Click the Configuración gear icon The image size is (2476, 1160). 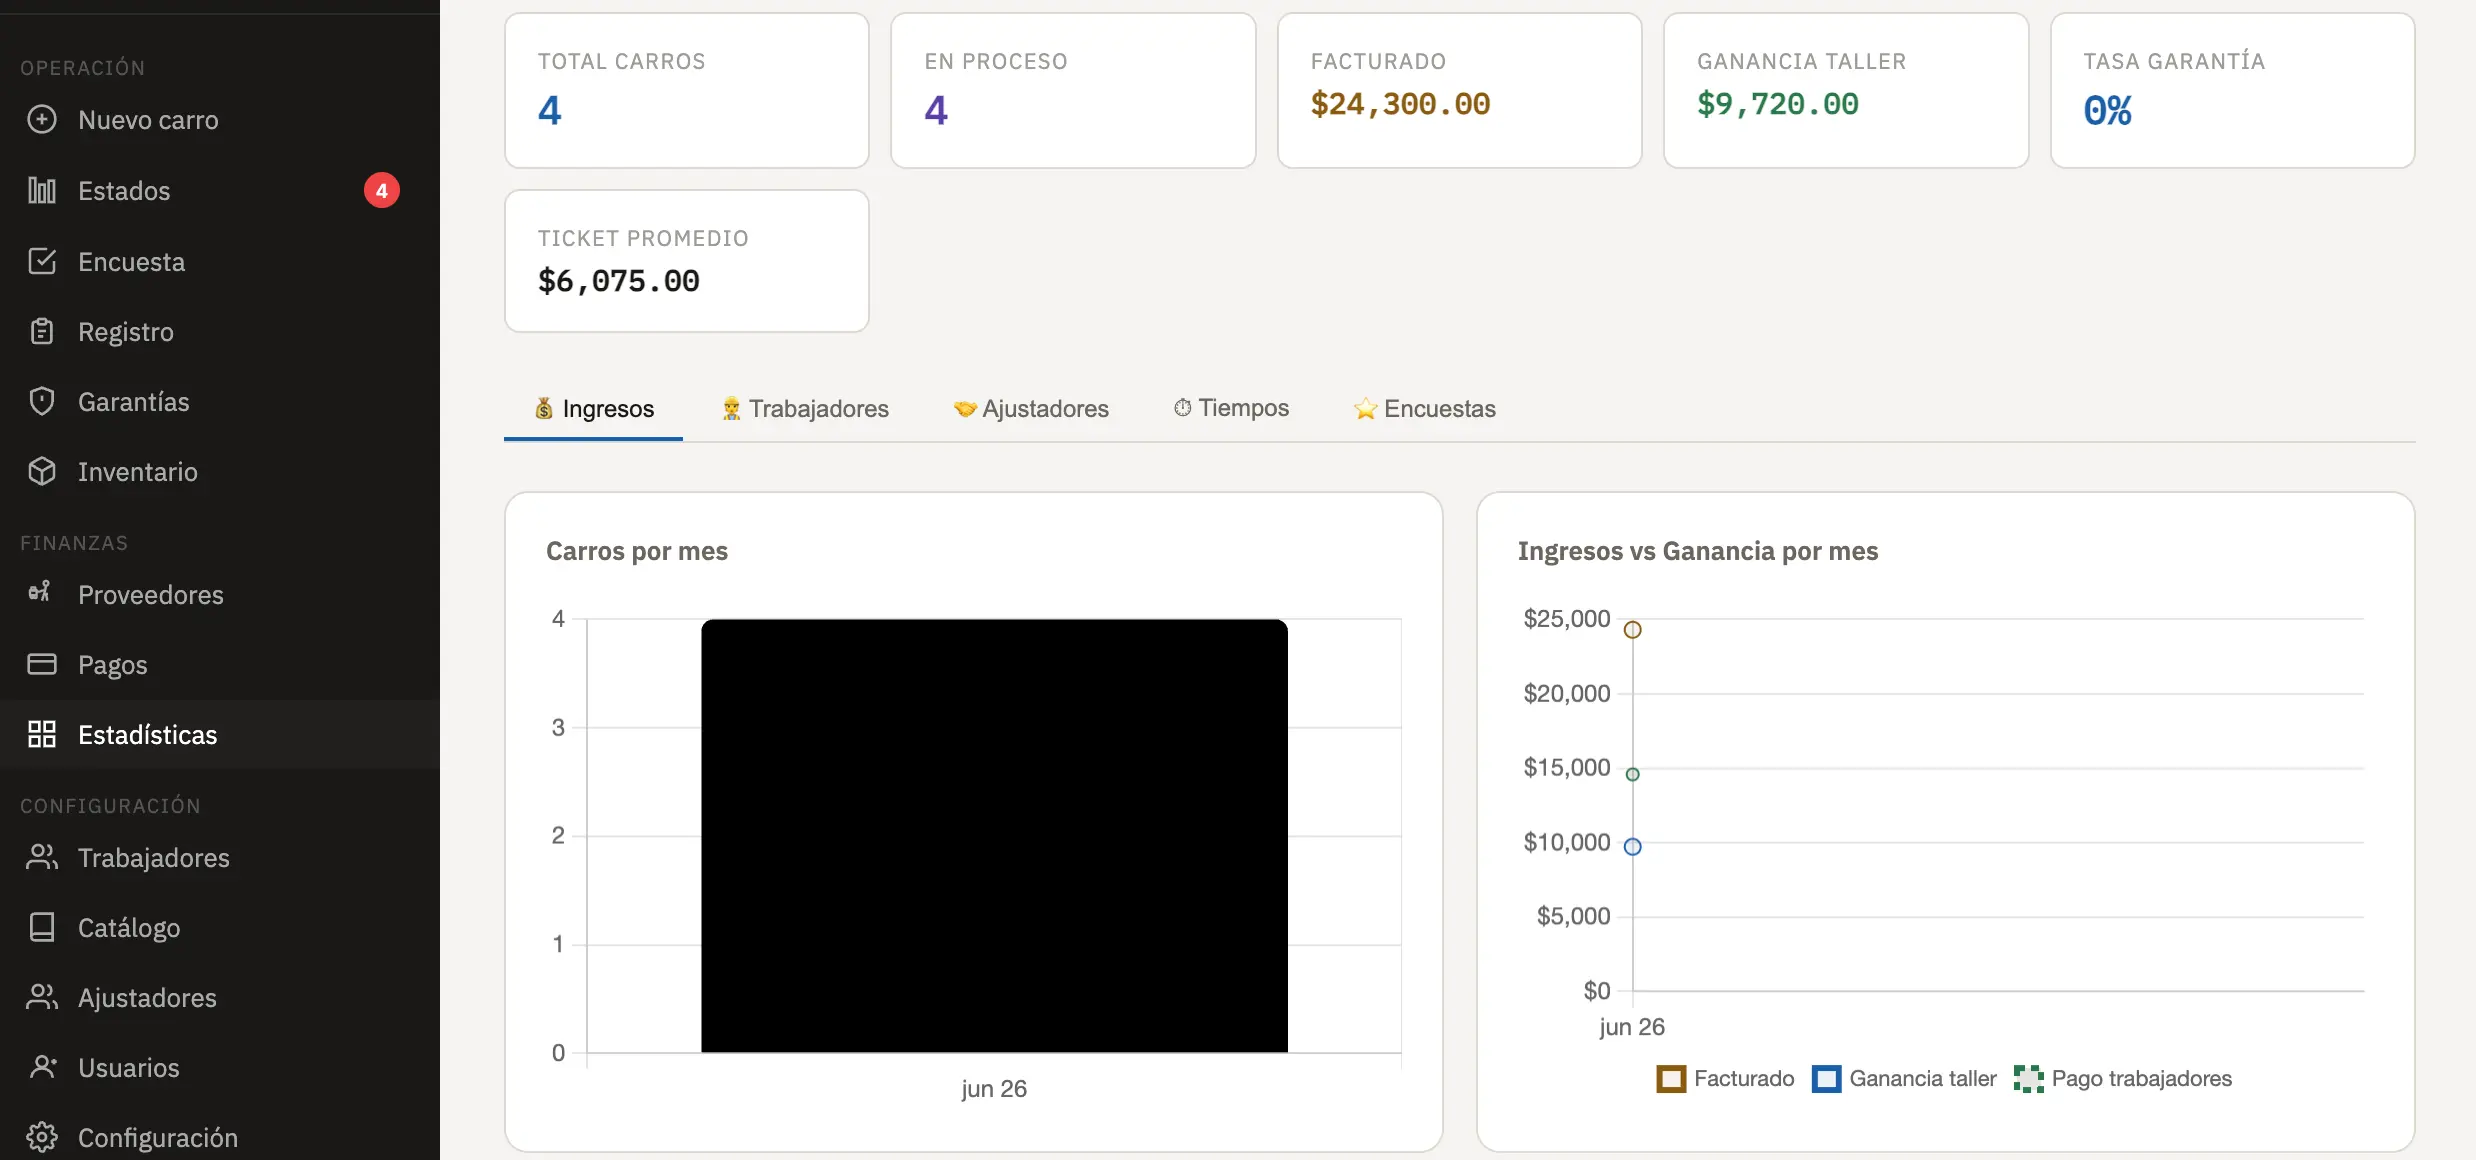(42, 1137)
